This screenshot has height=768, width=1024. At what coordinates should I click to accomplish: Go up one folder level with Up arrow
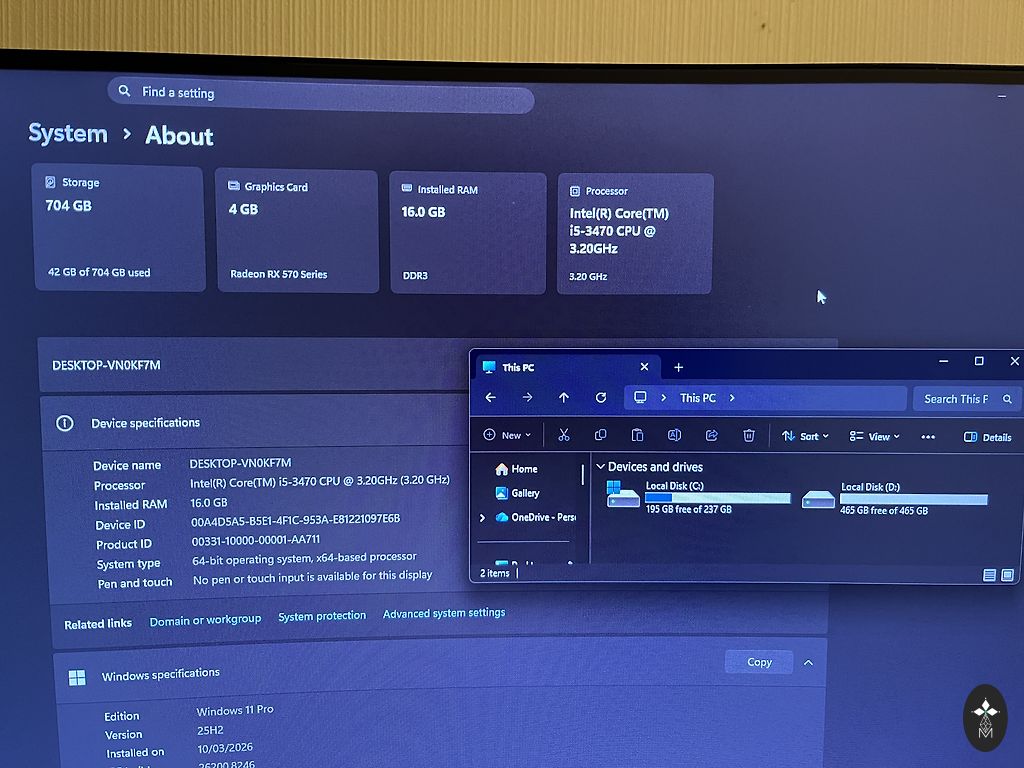(564, 398)
